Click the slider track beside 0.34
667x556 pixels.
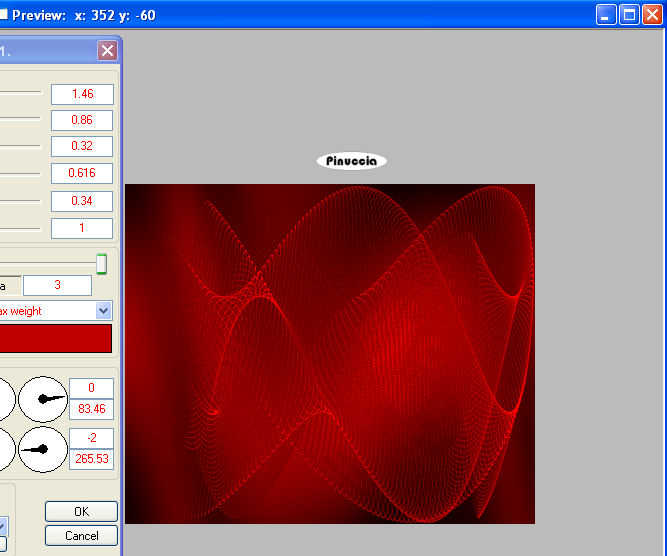click(x=20, y=201)
